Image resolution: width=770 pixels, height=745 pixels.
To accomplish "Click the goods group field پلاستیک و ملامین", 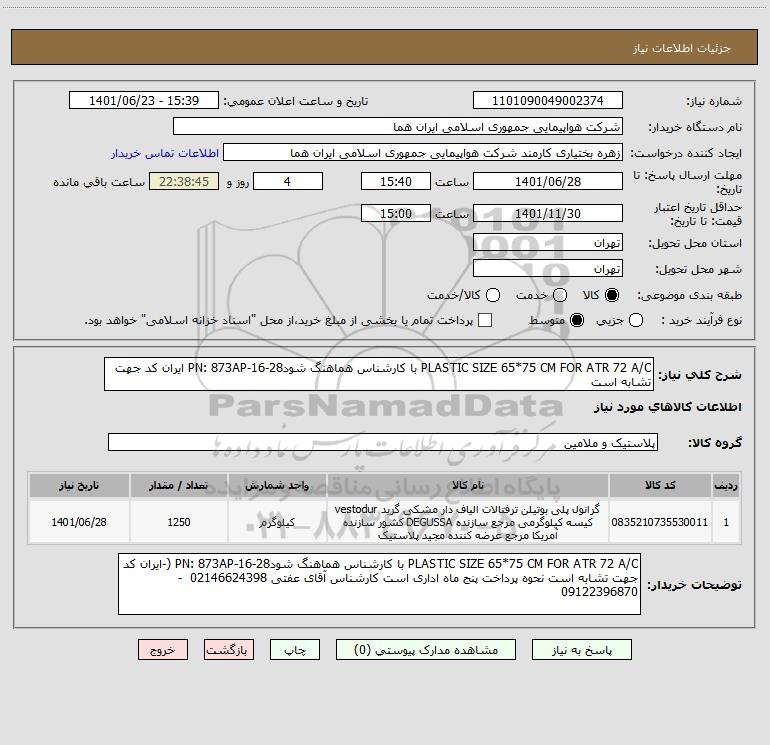I will coord(383,442).
